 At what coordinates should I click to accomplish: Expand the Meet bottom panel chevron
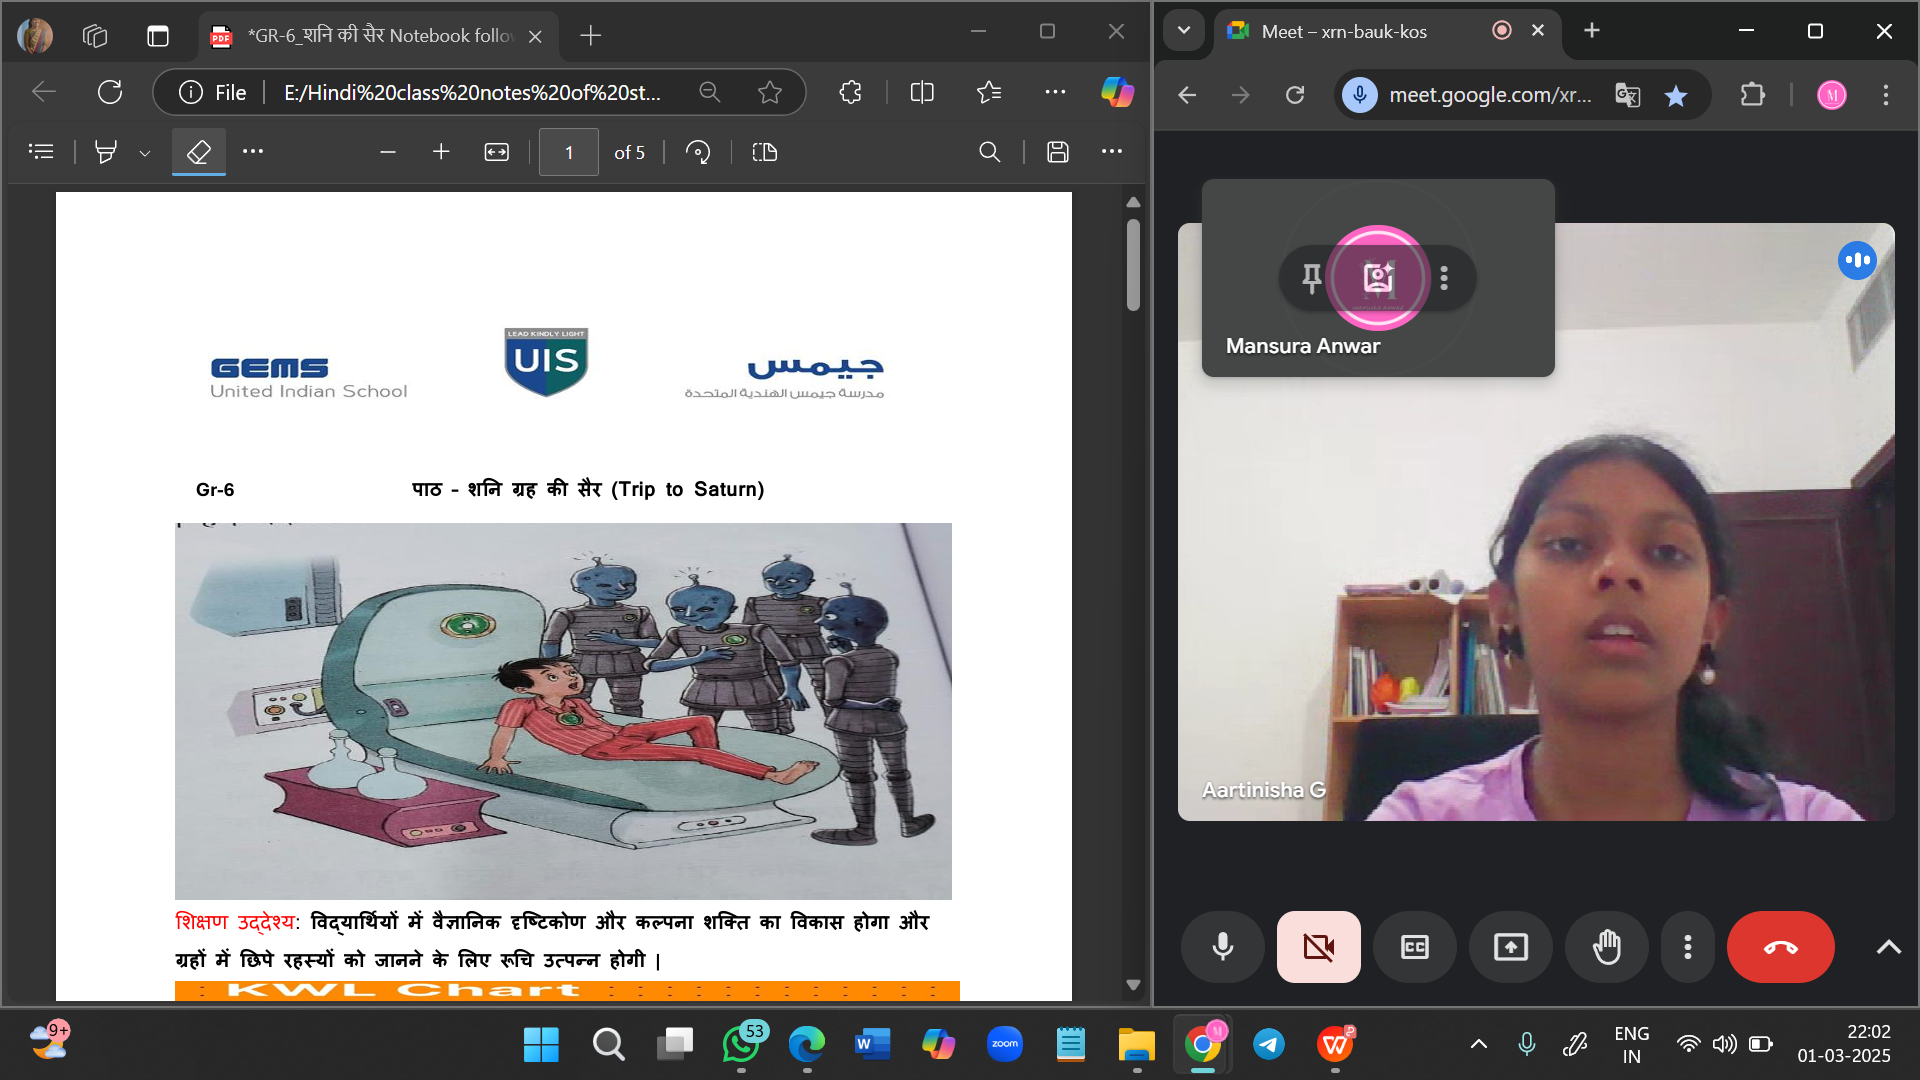1888,946
